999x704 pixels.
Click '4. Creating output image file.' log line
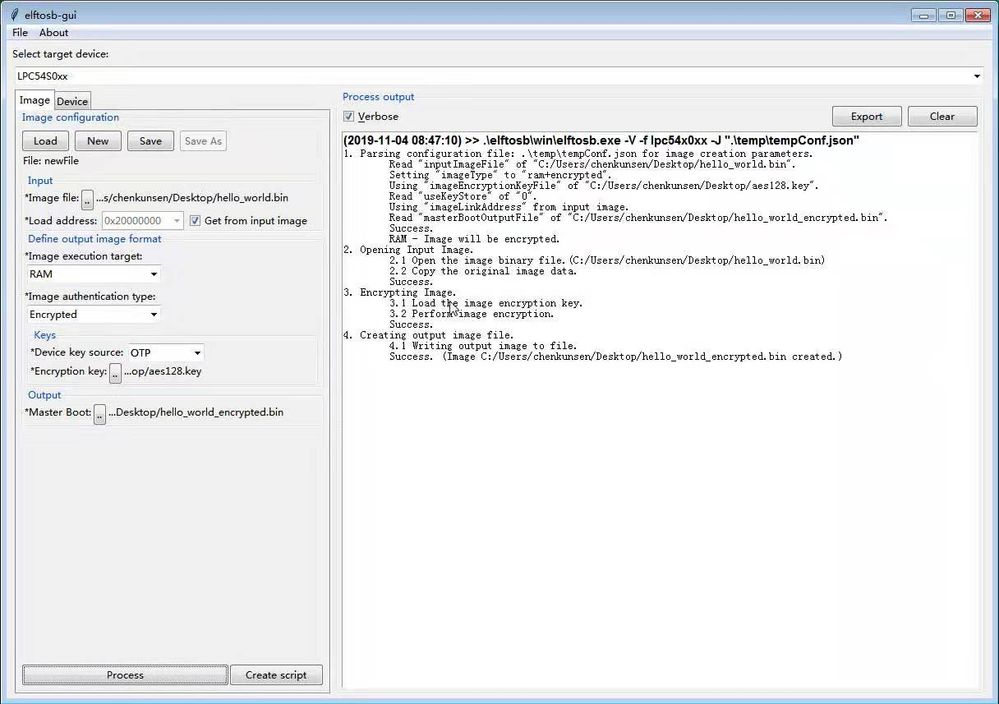428,335
